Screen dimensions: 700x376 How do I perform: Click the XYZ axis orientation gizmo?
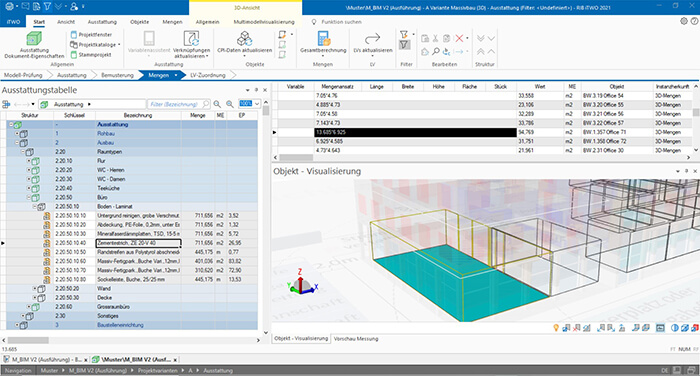[x=302, y=281]
